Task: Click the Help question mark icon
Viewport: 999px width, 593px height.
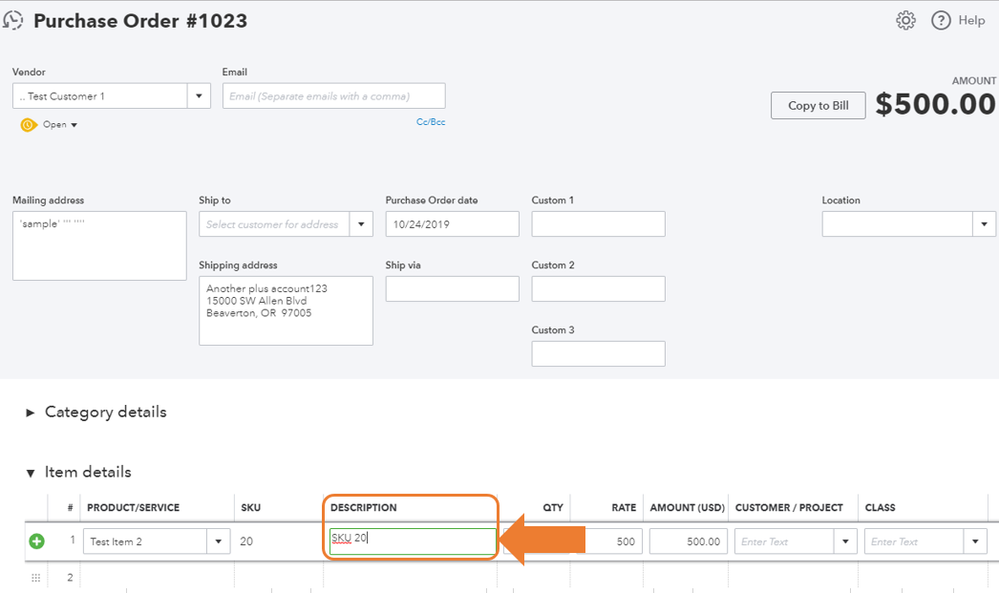Action: [x=940, y=20]
